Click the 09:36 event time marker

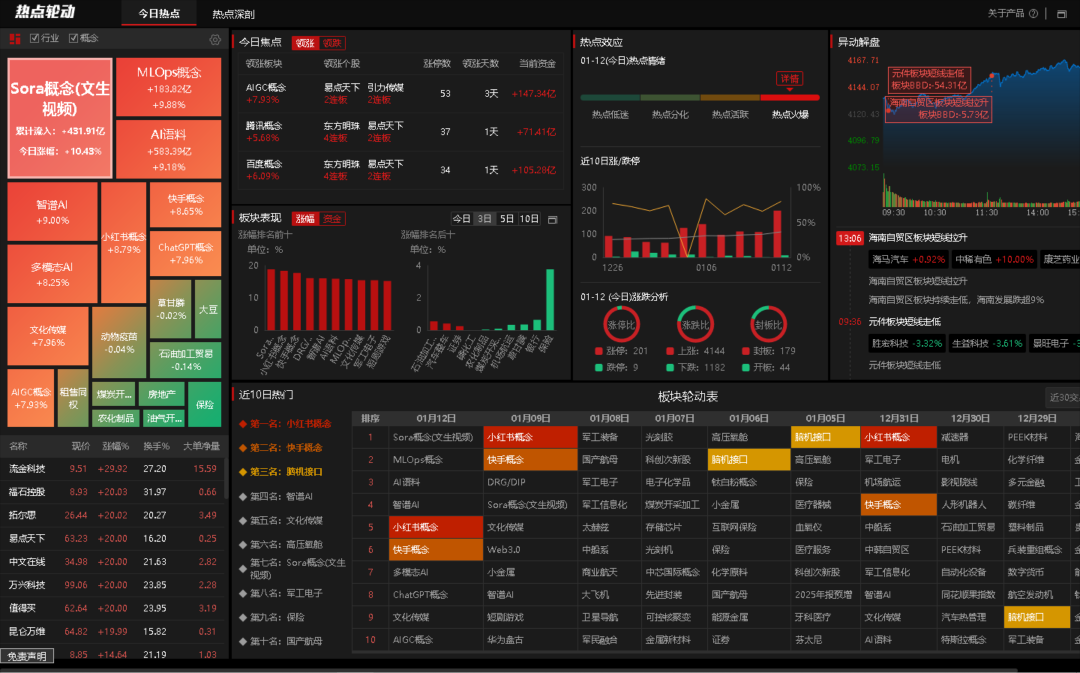click(849, 322)
